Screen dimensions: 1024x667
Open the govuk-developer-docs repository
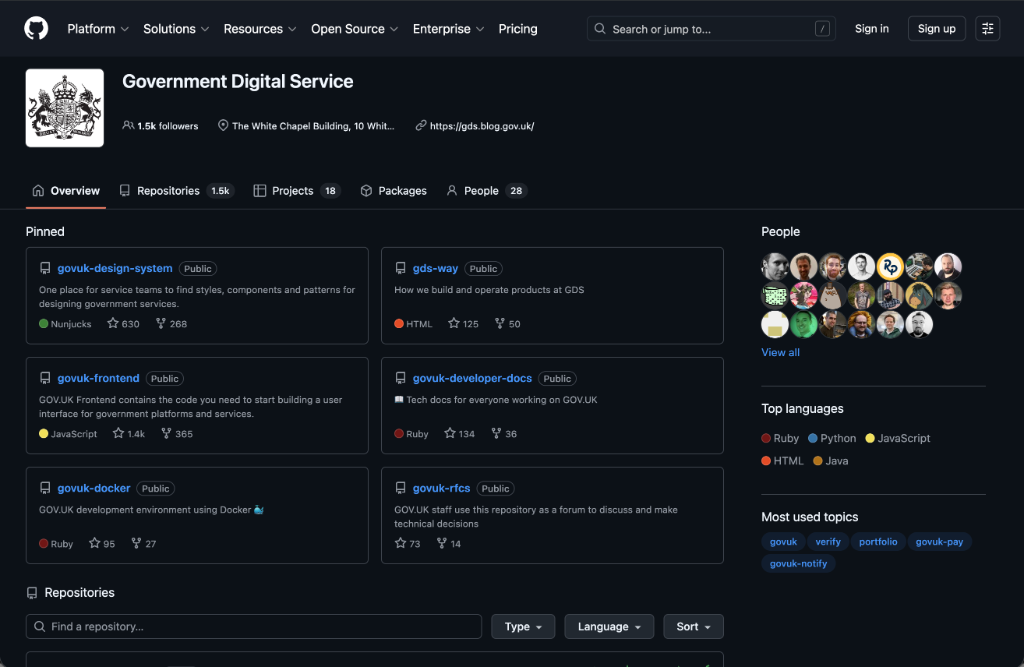coord(472,378)
